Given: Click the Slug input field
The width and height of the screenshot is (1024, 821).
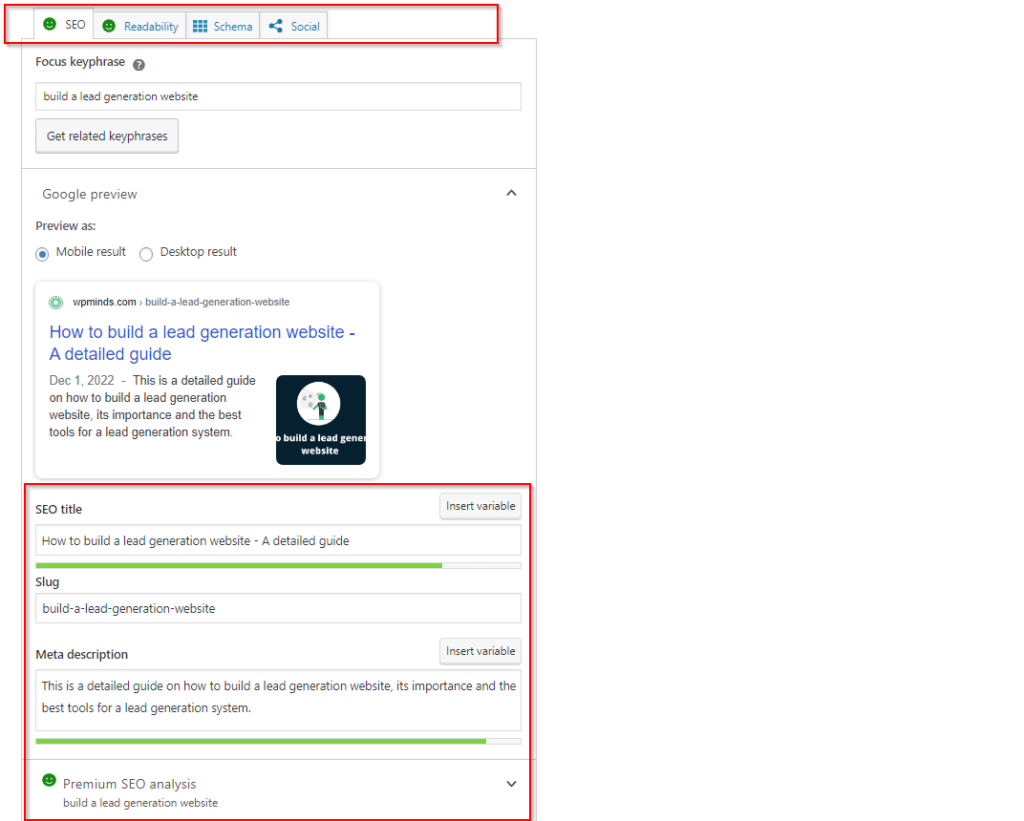Looking at the screenshot, I should (278, 609).
